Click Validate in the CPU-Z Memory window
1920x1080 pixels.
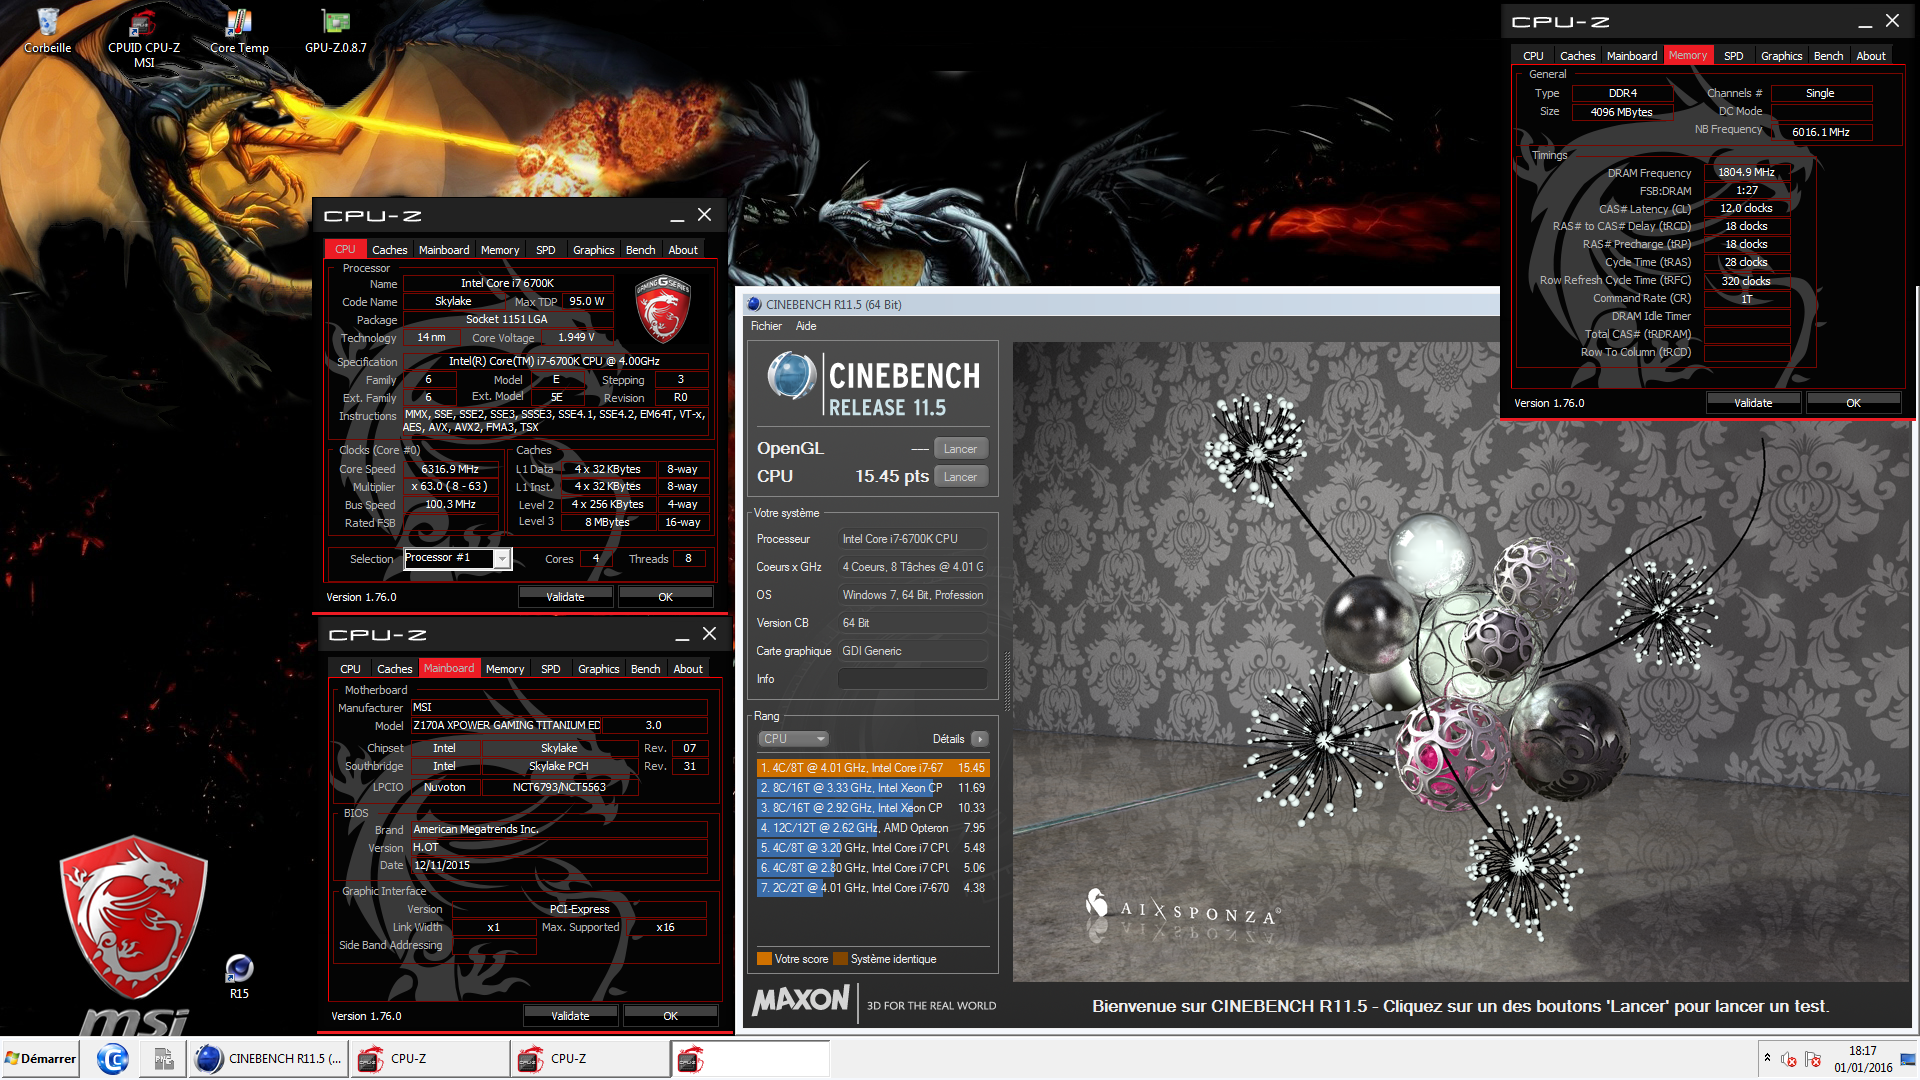coord(1753,403)
